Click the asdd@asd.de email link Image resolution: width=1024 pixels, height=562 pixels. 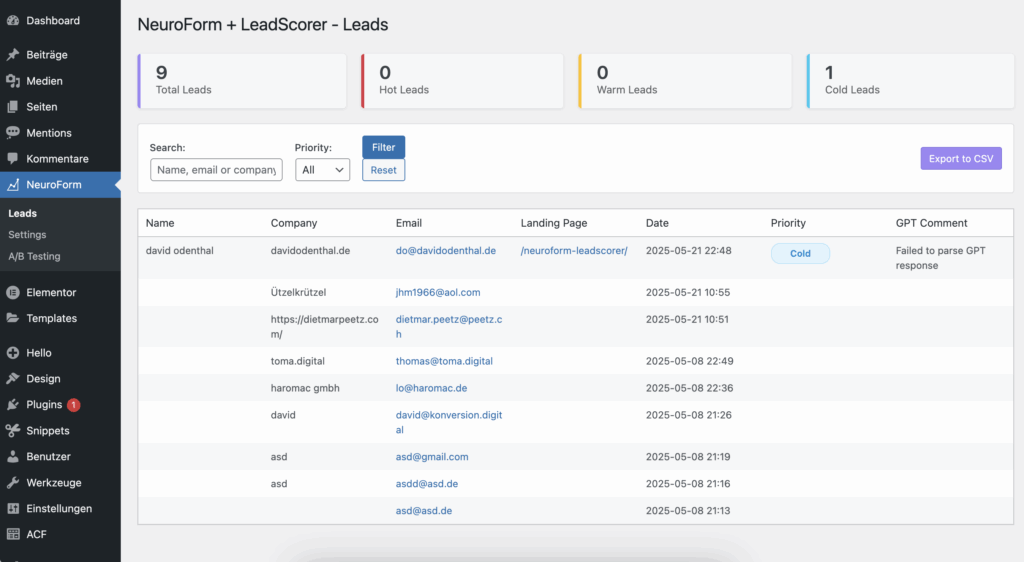[426, 484]
